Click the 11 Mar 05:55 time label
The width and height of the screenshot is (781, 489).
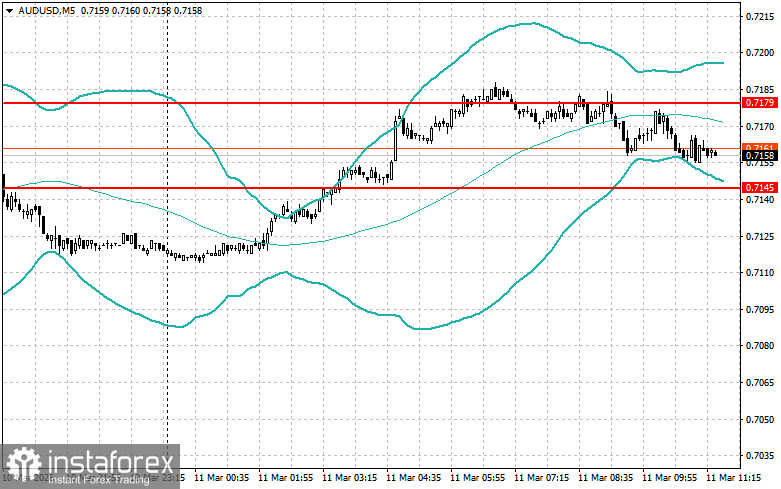477,478
